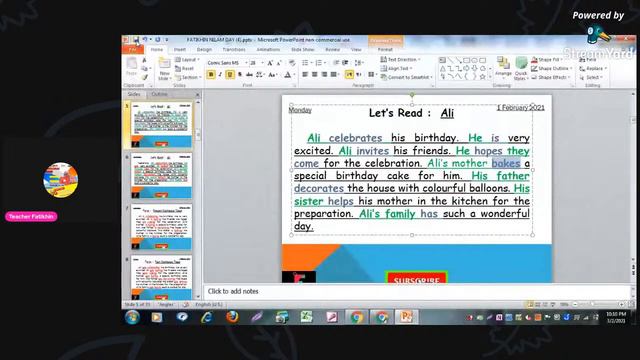Click the Replace button in Editing group

594,69
